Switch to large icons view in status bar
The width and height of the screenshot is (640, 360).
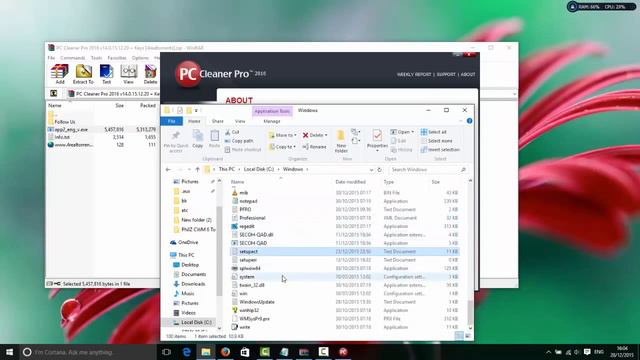click(x=468, y=336)
